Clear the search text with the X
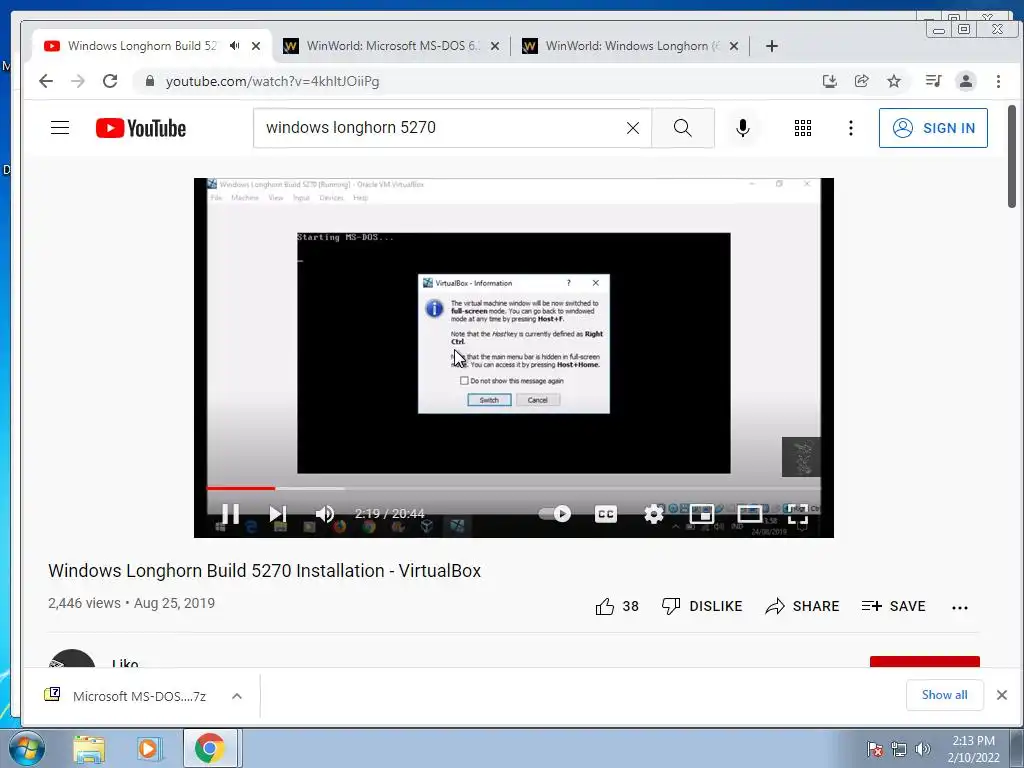The height and width of the screenshot is (768, 1024). pyautogui.click(x=633, y=128)
